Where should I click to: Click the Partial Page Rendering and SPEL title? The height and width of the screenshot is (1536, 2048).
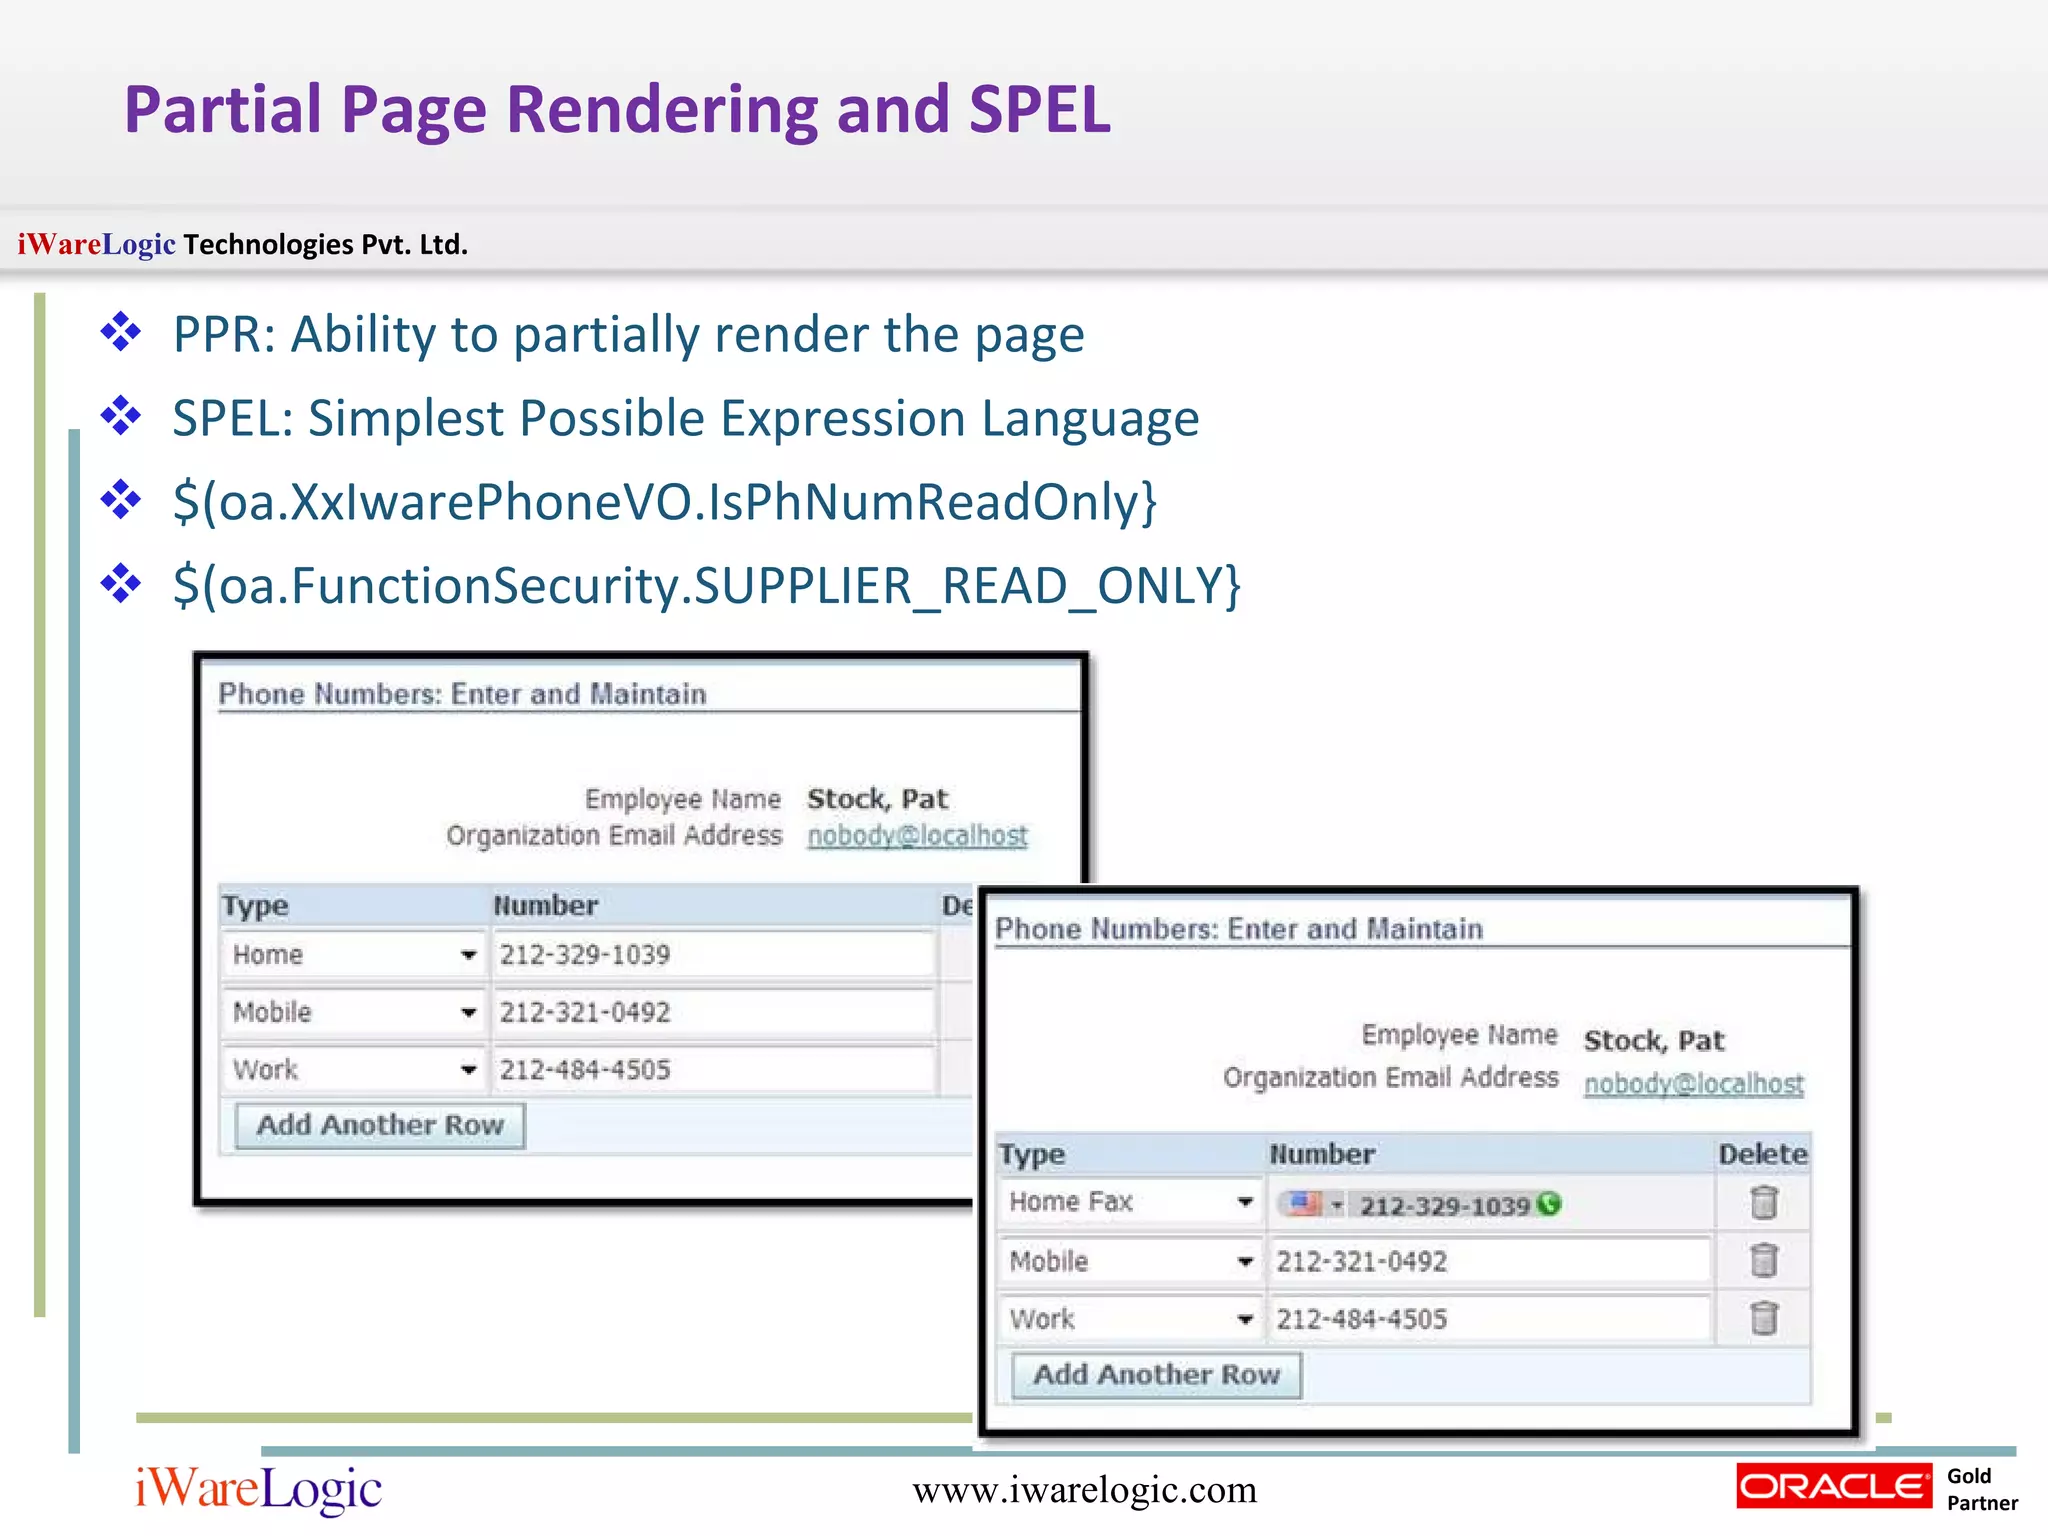pyautogui.click(x=617, y=110)
